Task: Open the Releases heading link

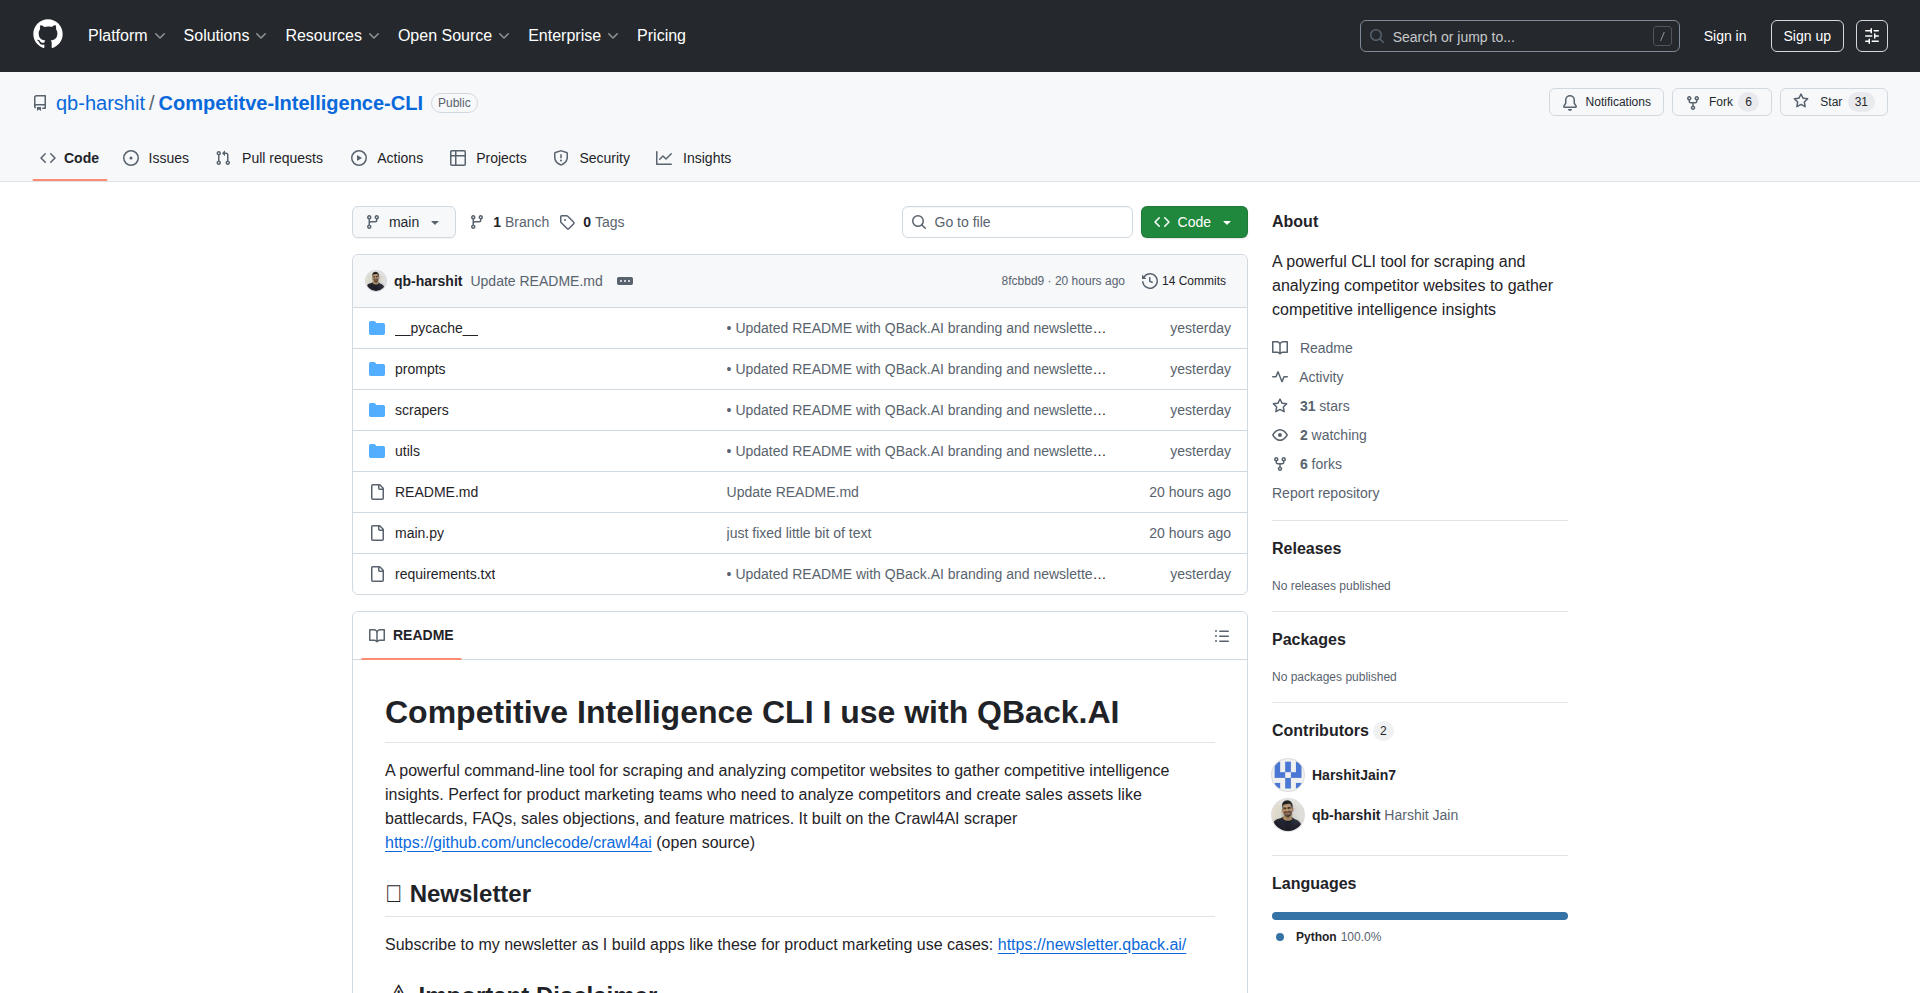Action: pos(1306,548)
